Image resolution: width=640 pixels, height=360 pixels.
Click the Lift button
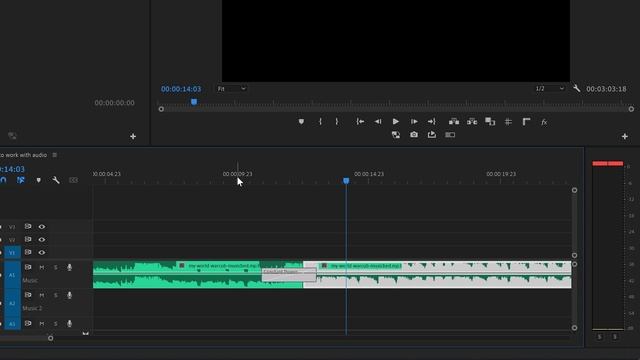click(x=454, y=122)
